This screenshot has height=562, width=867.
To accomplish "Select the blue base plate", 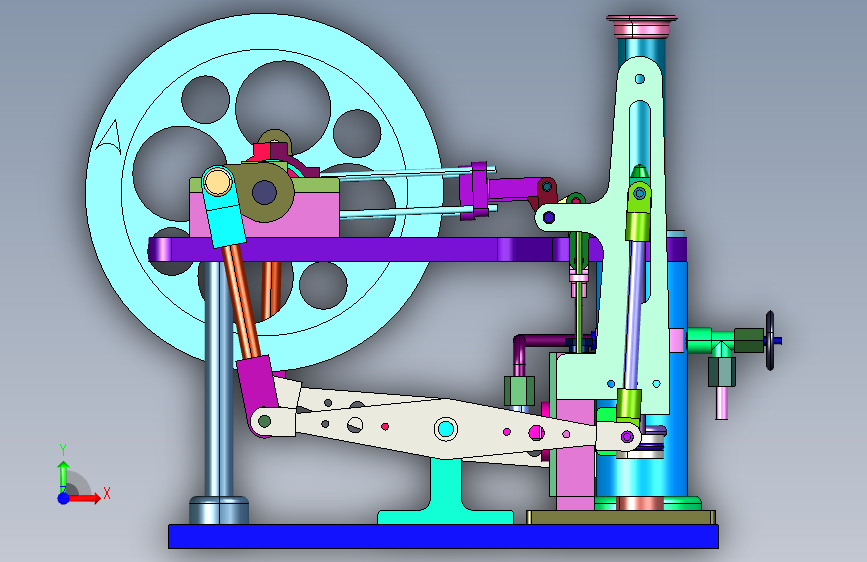I will [443, 537].
